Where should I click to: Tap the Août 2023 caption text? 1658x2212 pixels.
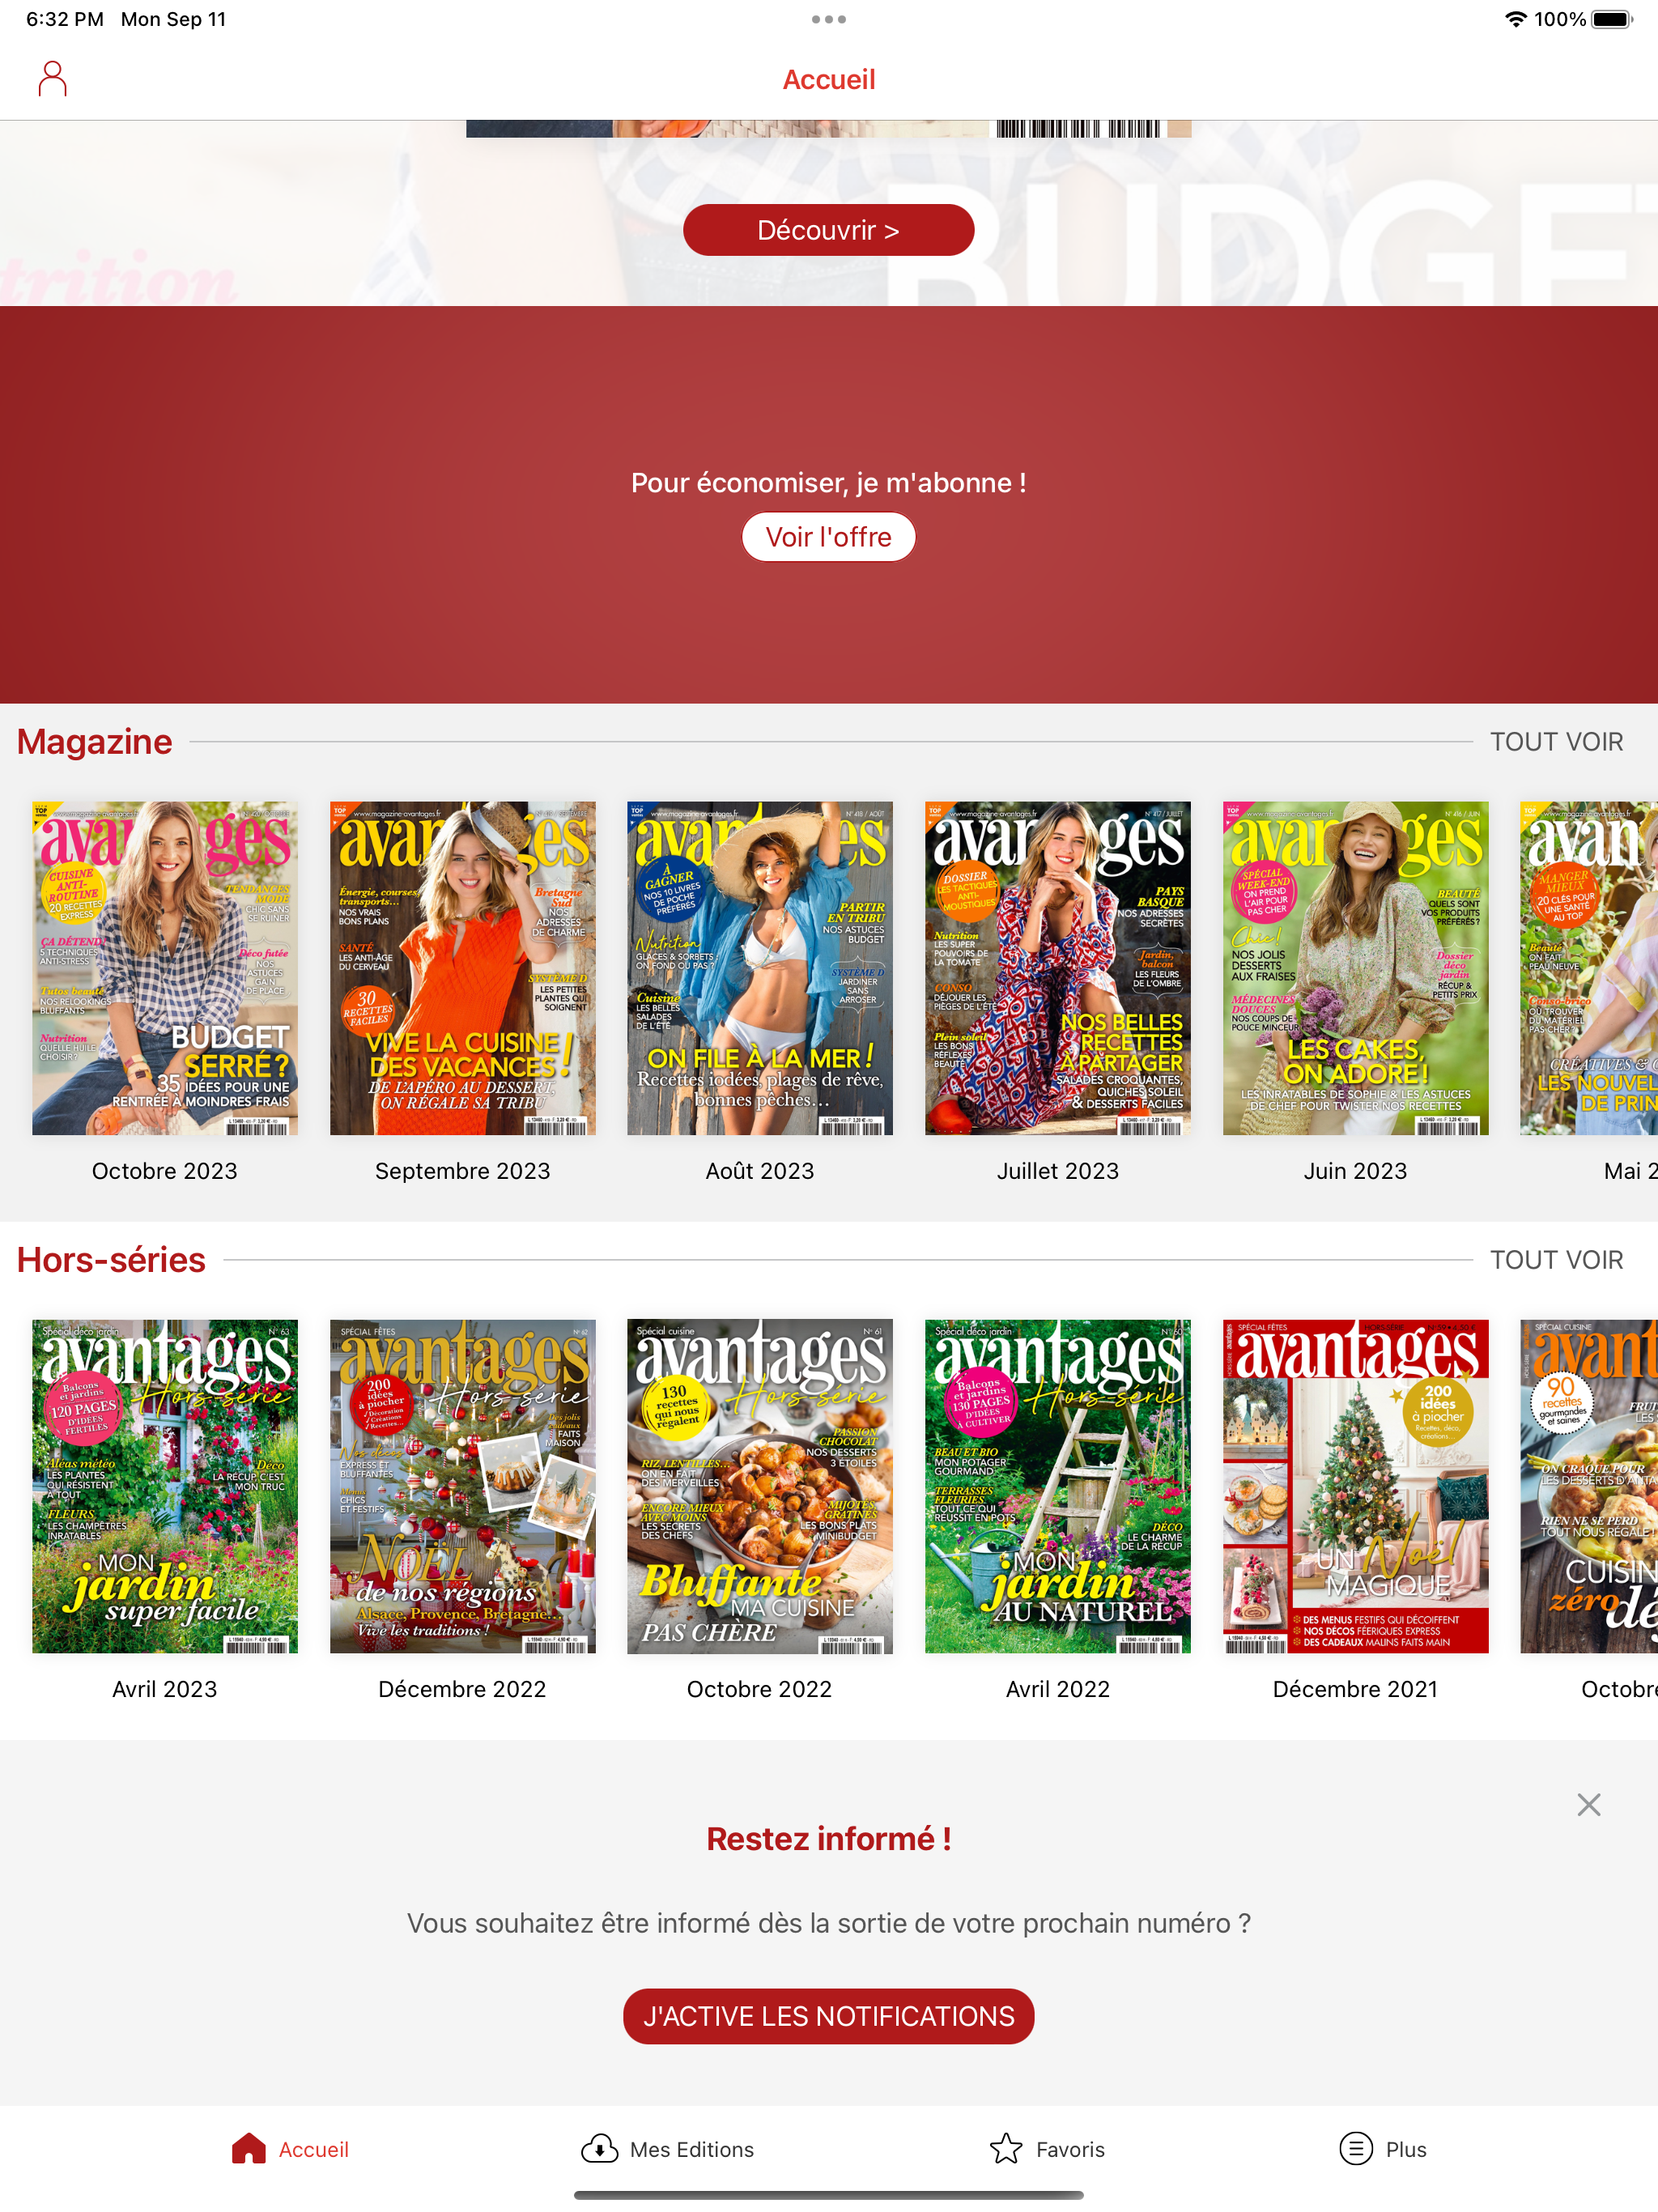[x=760, y=1171]
